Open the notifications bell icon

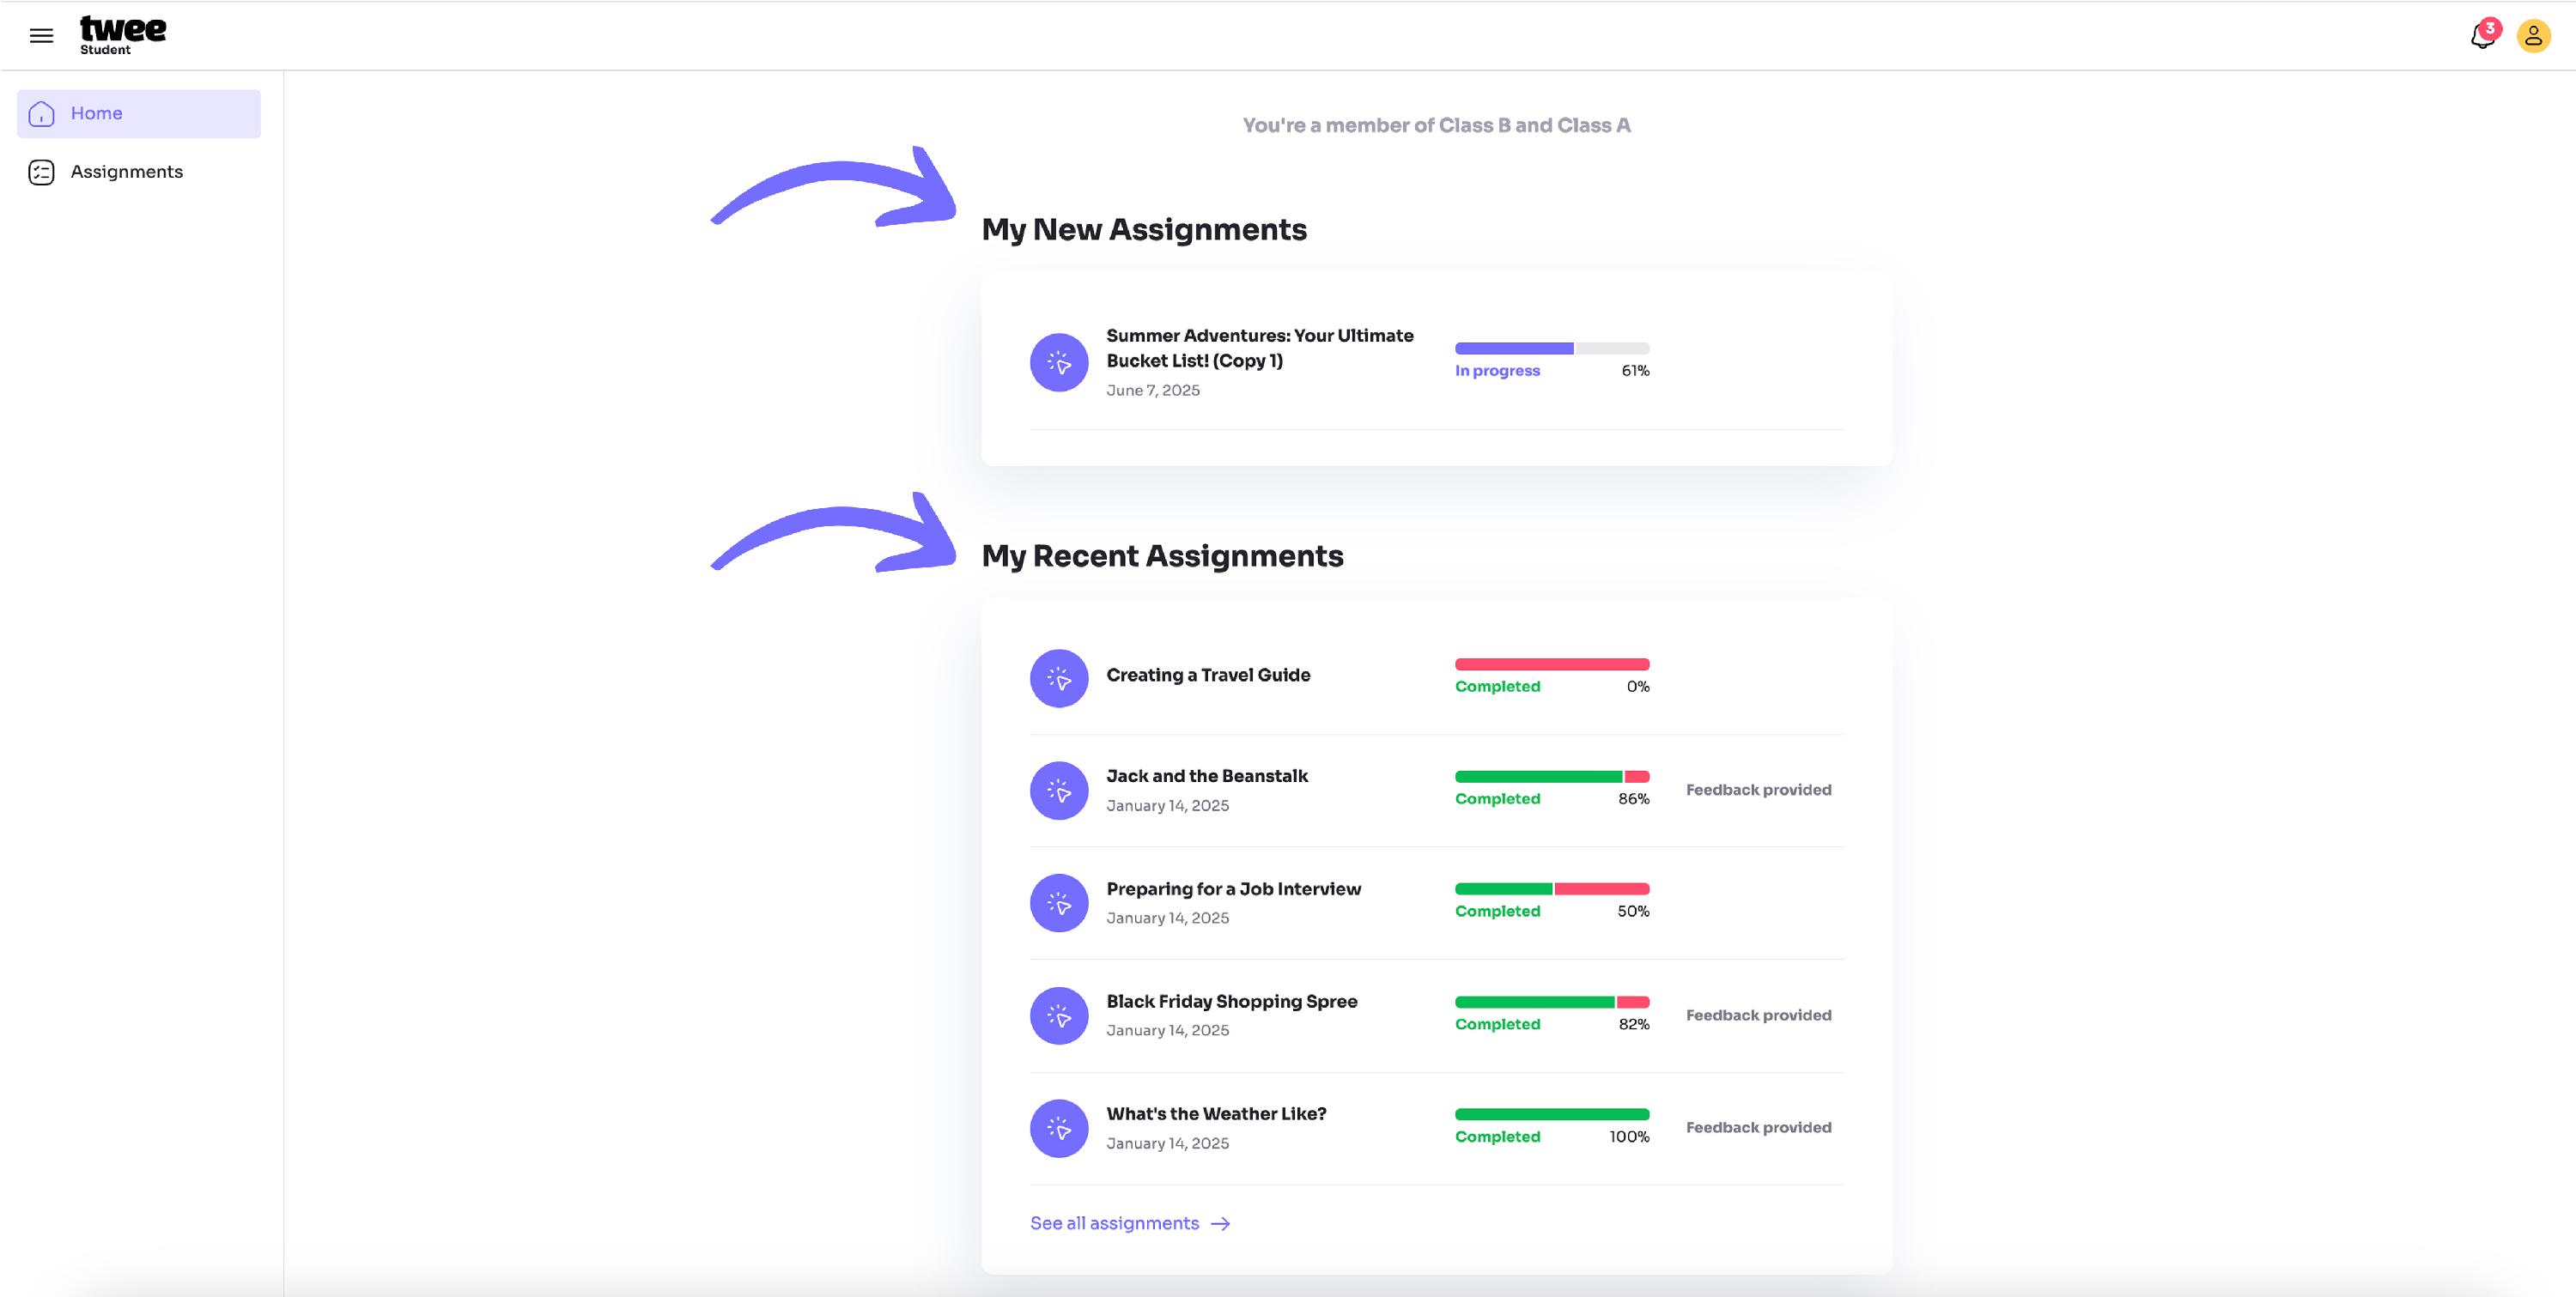[2482, 36]
